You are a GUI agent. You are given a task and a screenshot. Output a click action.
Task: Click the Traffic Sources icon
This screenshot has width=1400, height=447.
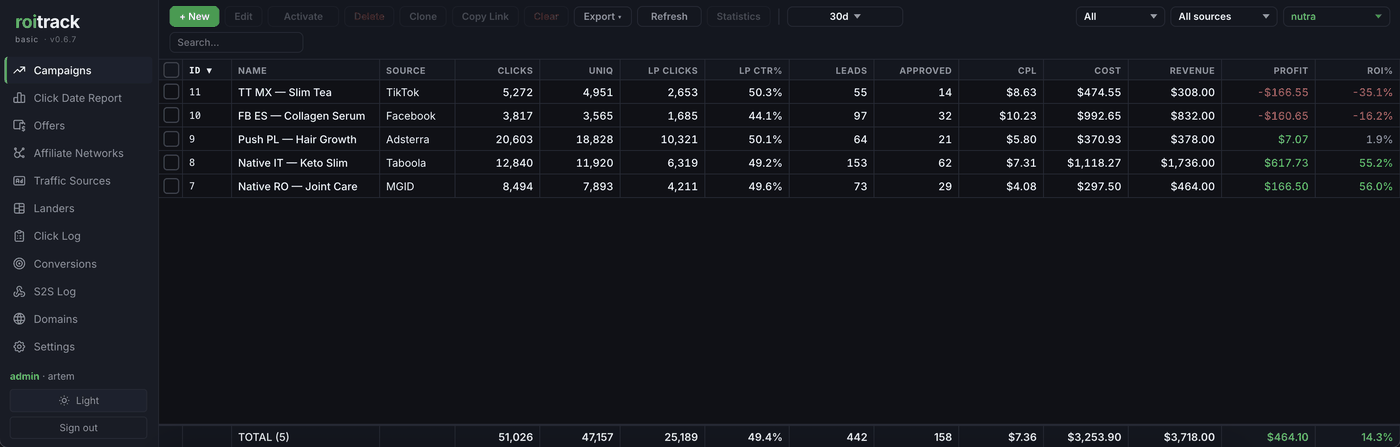19,181
